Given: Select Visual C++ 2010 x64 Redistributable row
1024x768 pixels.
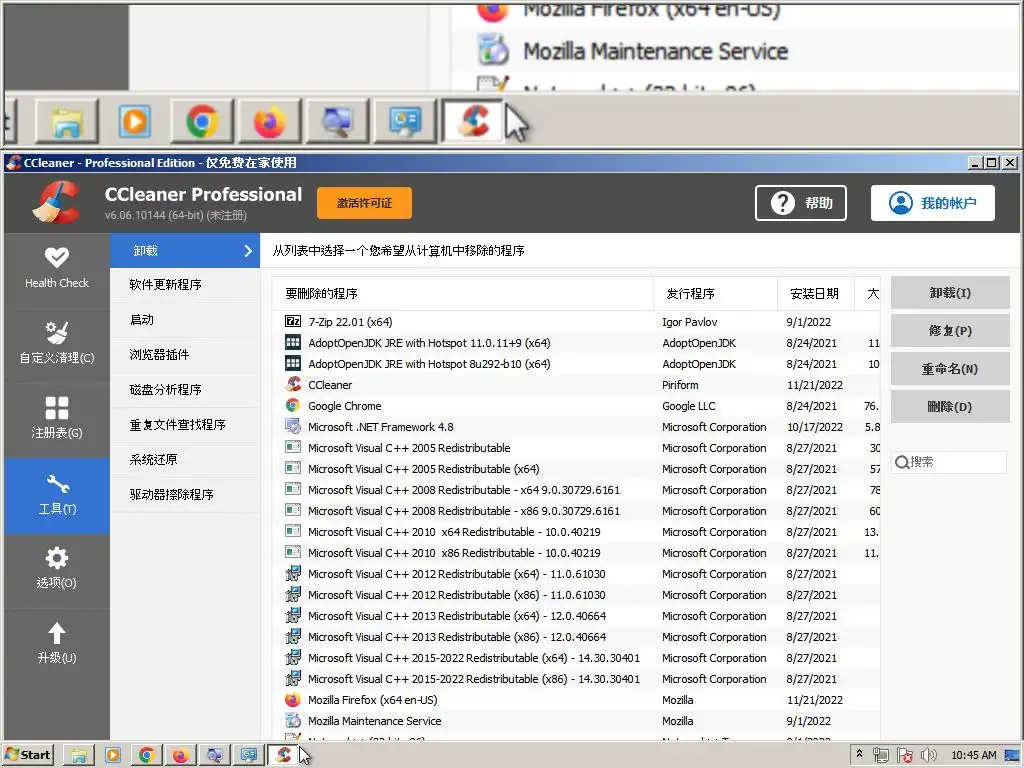Looking at the screenshot, I should [x=576, y=532].
